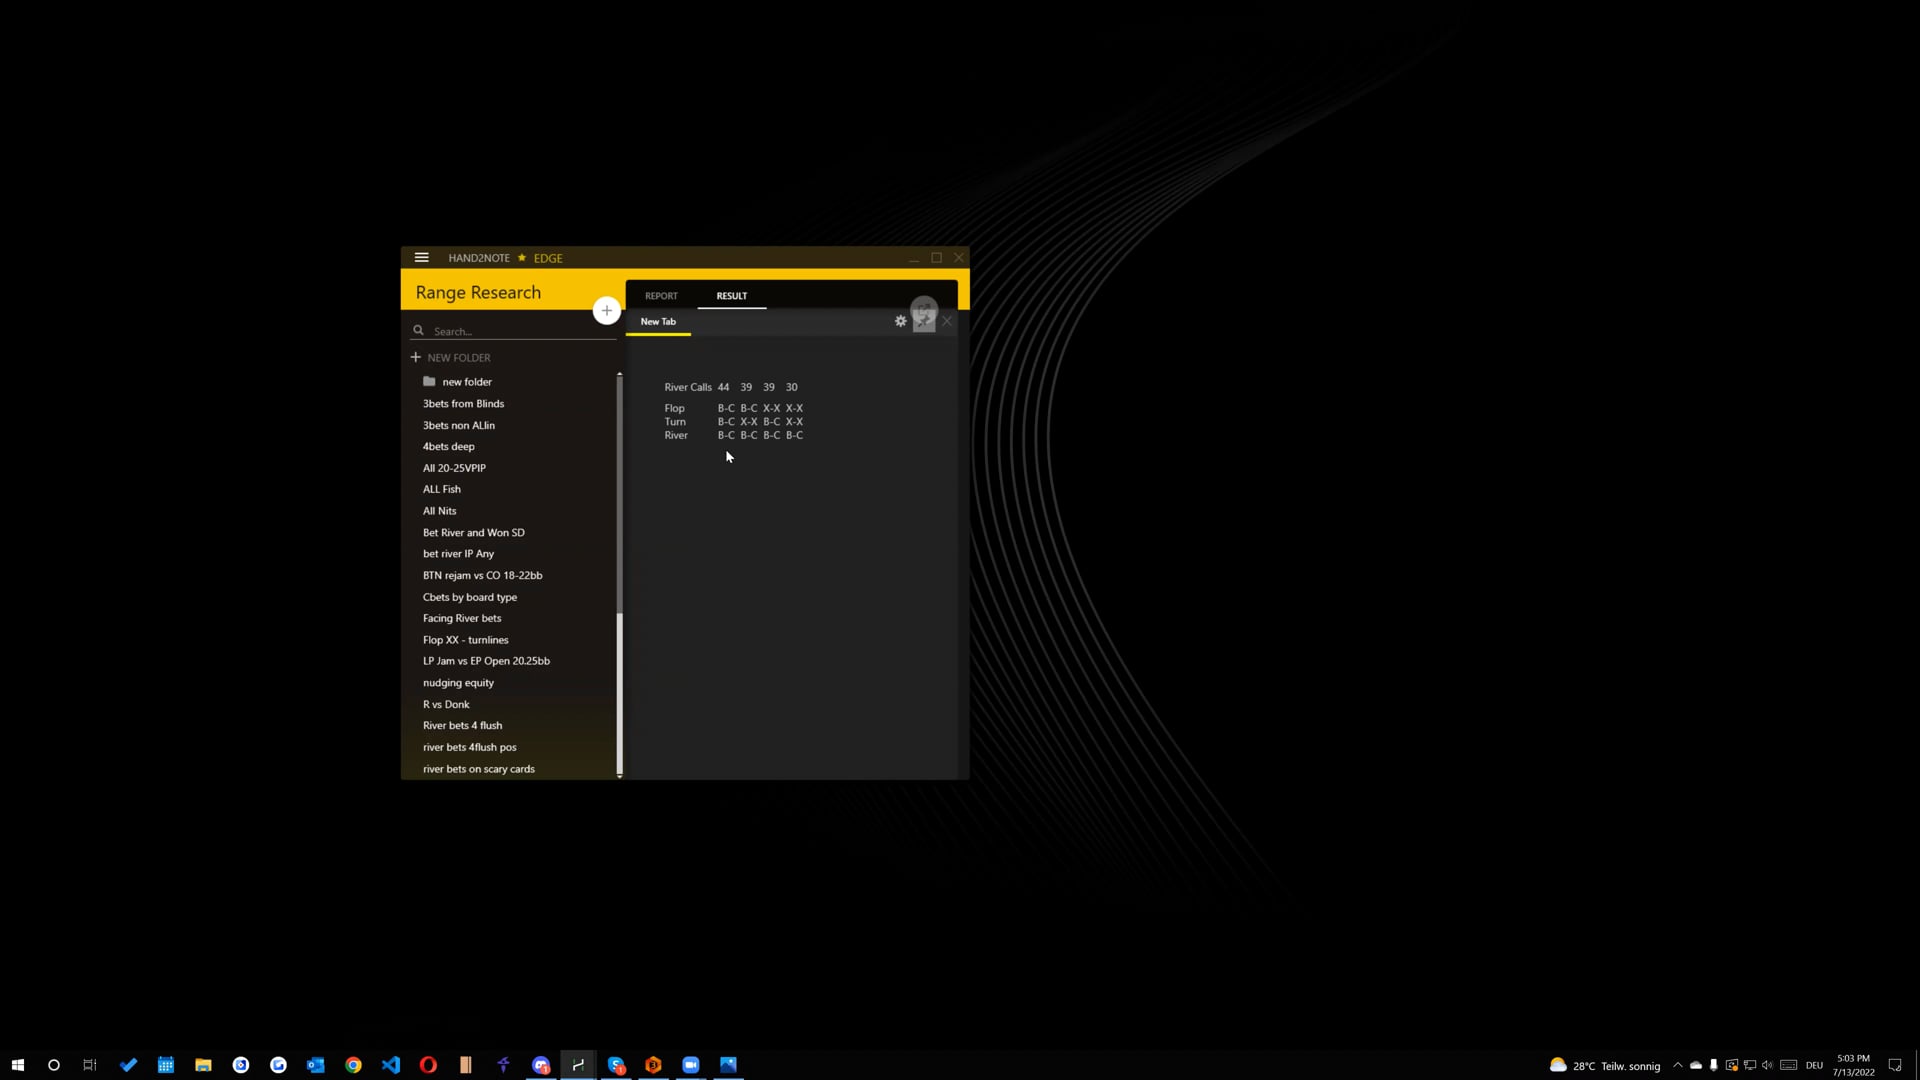Click River Calls value 30
This screenshot has width=1920, height=1080.
coord(791,387)
